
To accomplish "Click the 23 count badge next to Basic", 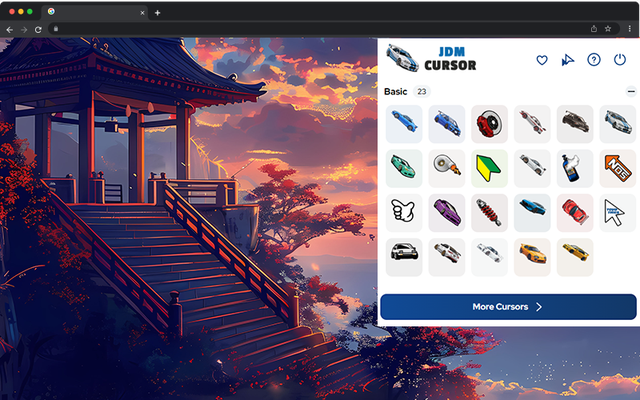I will [x=422, y=91].
